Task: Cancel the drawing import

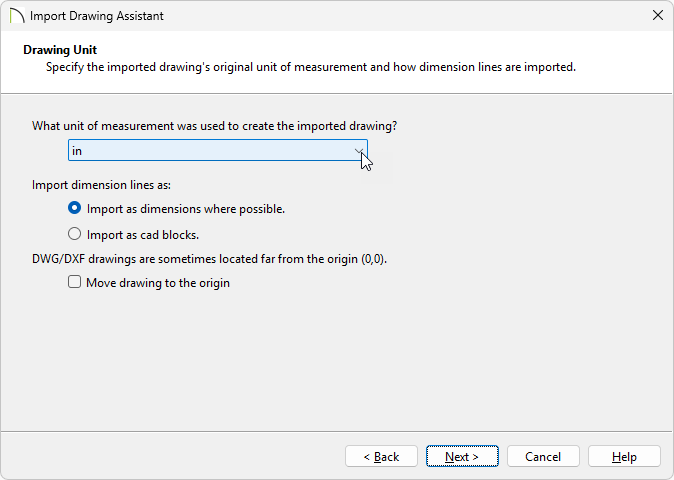Action: coord(543,456)
